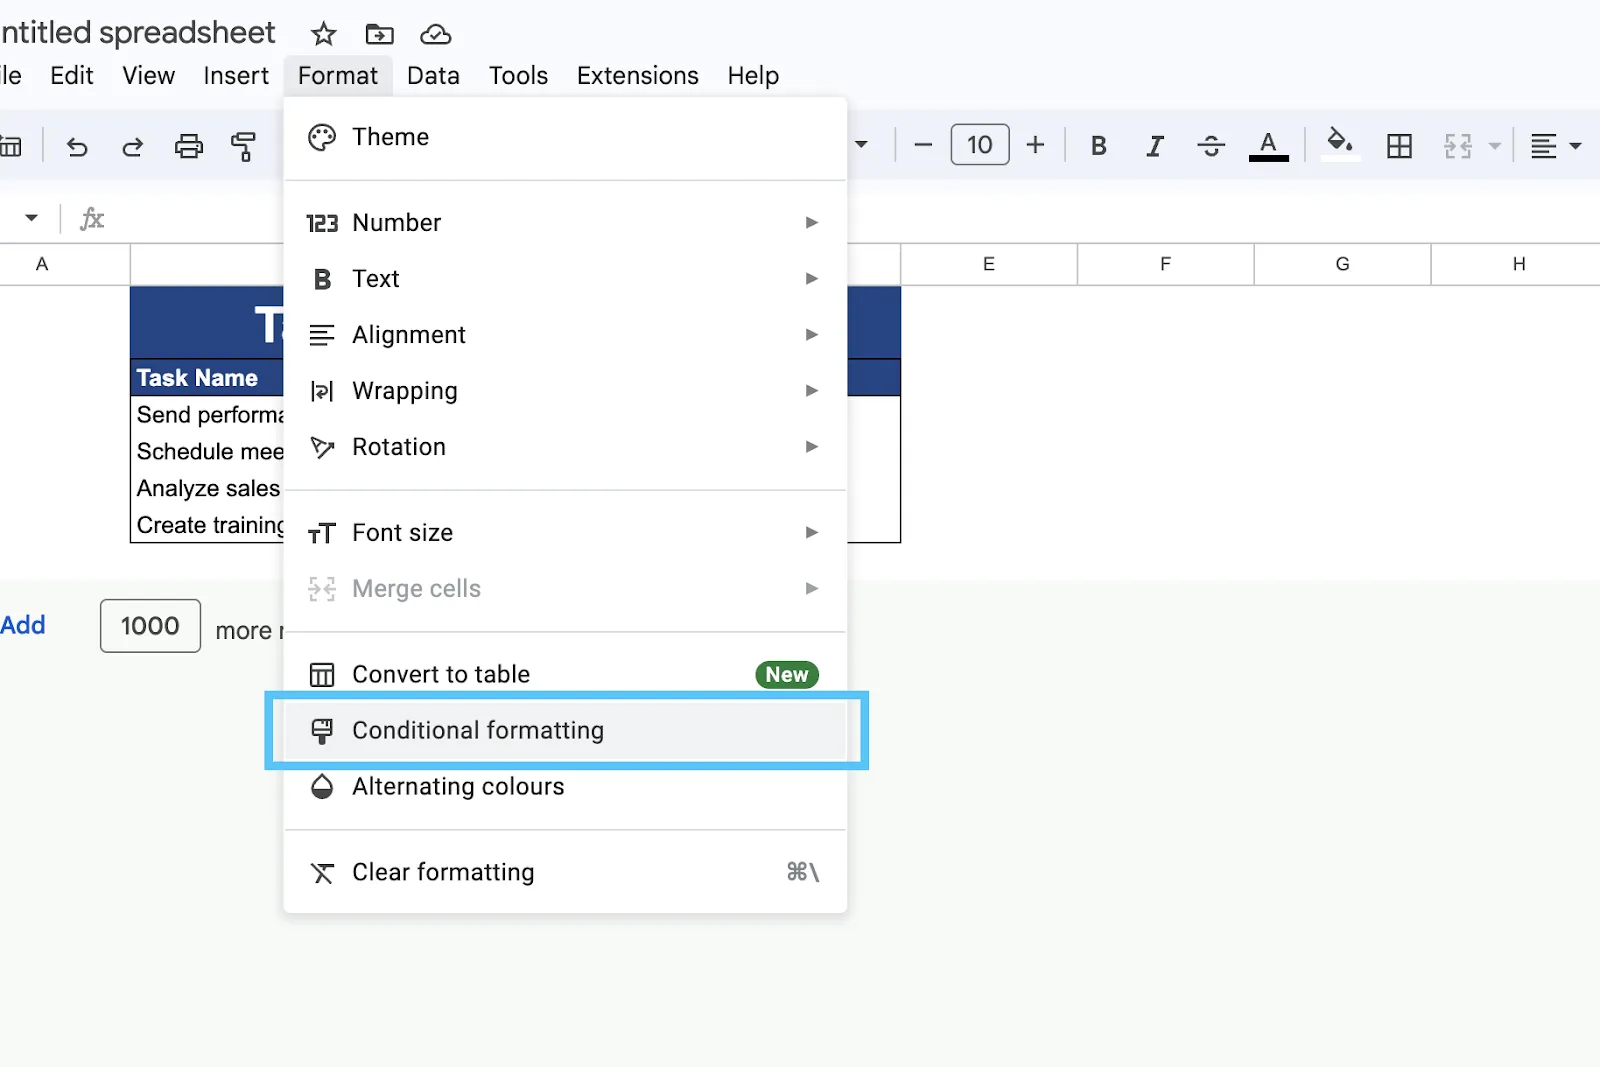Click the 1000 rows input field
This screenshot has height=1067, width=1600.
(150, 626)
